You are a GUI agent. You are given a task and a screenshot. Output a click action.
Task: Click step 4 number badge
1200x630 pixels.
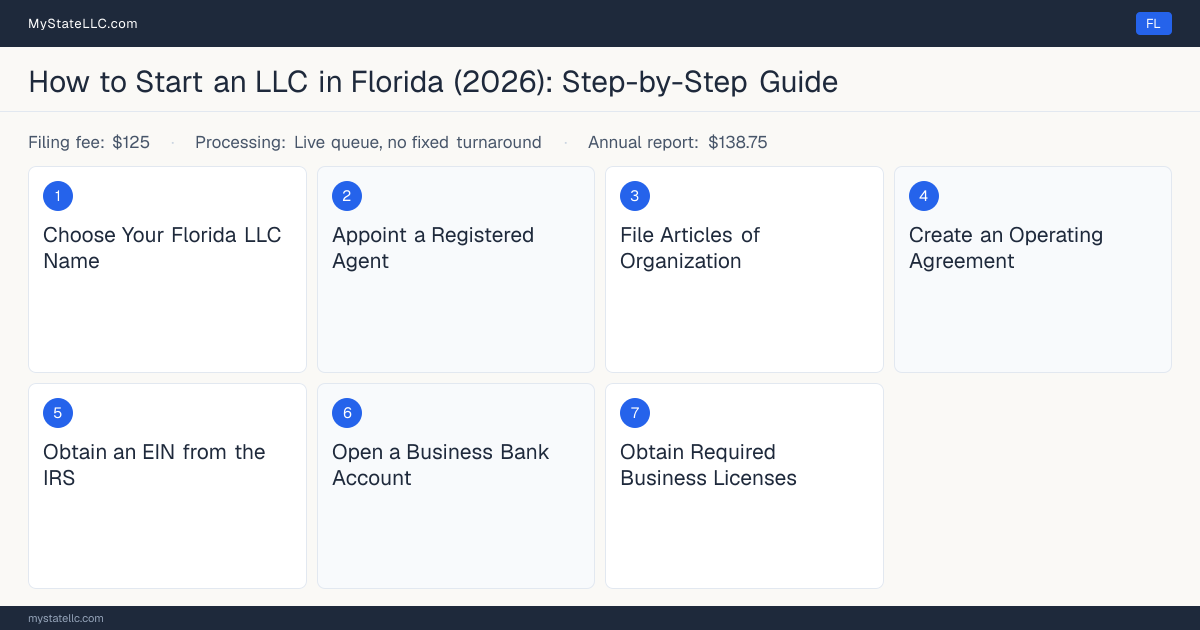924,196
